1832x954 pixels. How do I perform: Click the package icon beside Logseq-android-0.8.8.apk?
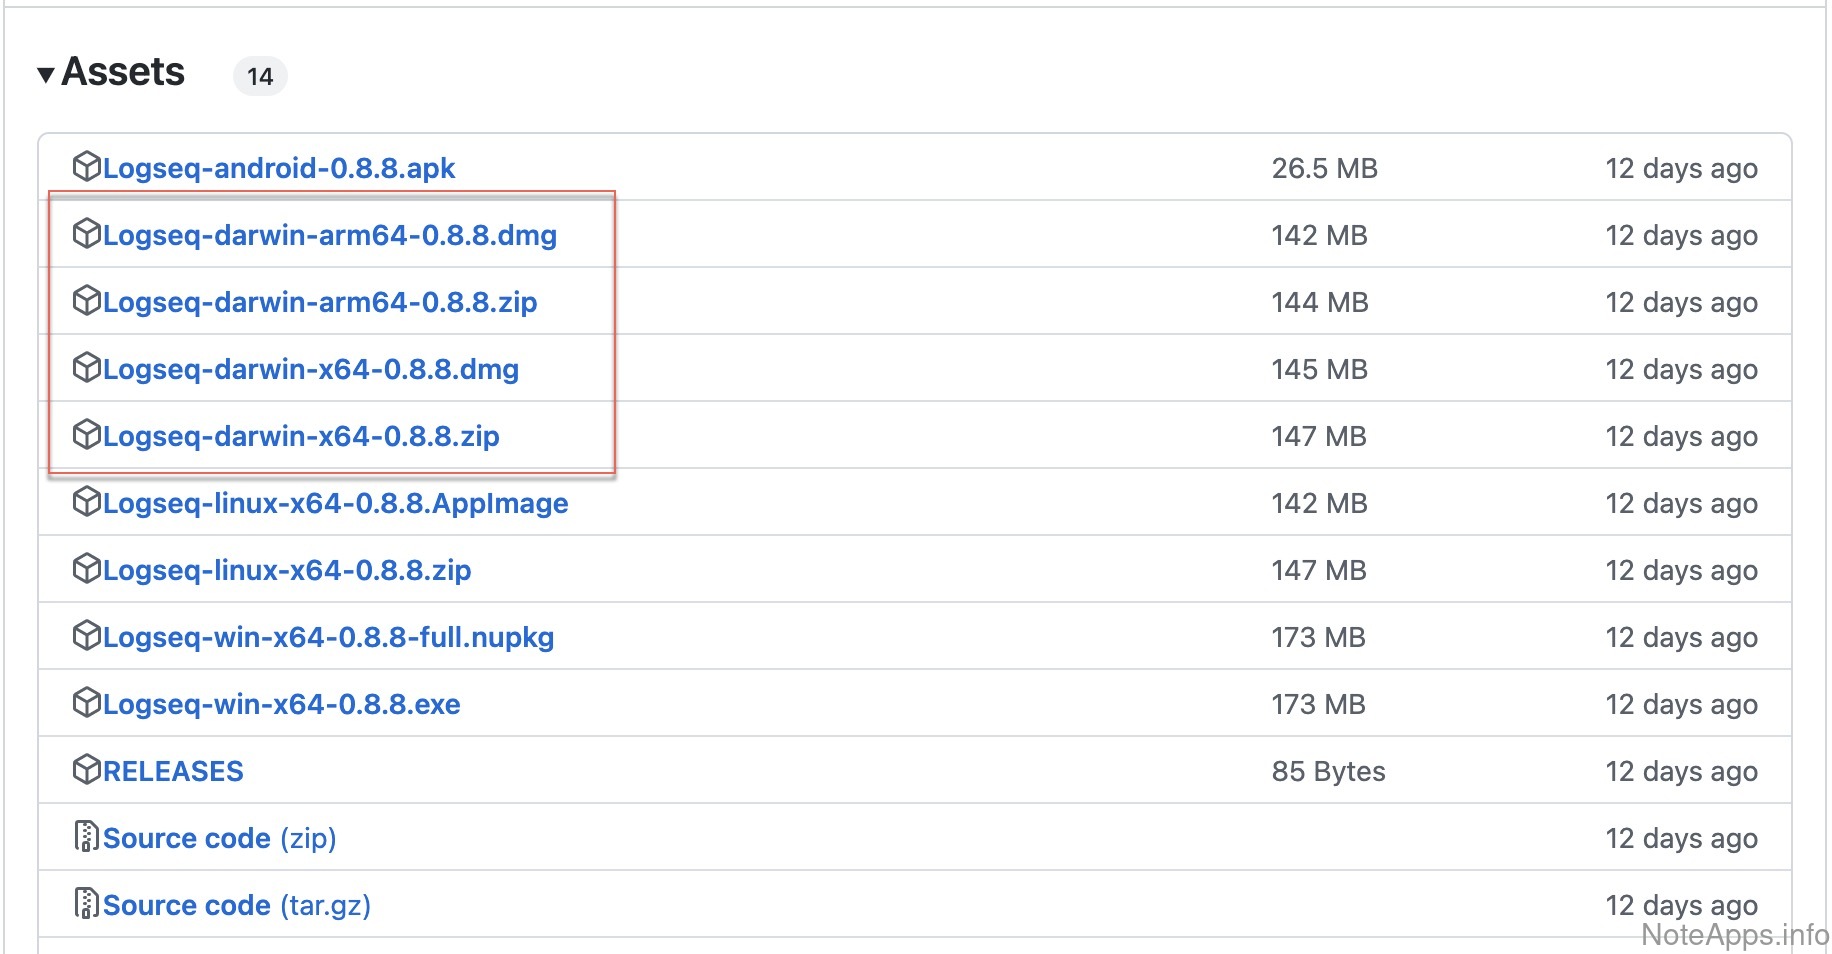point(87,166)
